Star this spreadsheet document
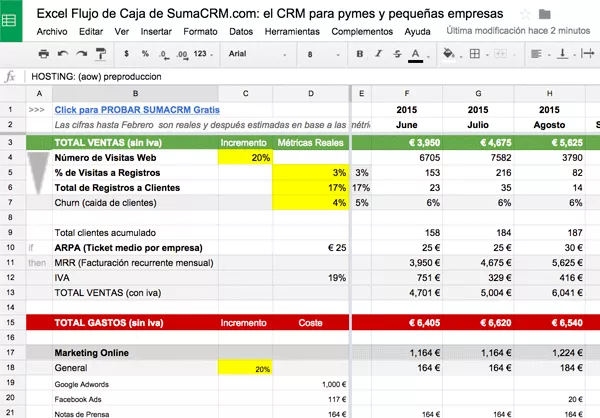This screenshot has height=418, width=600. [525, 15]
